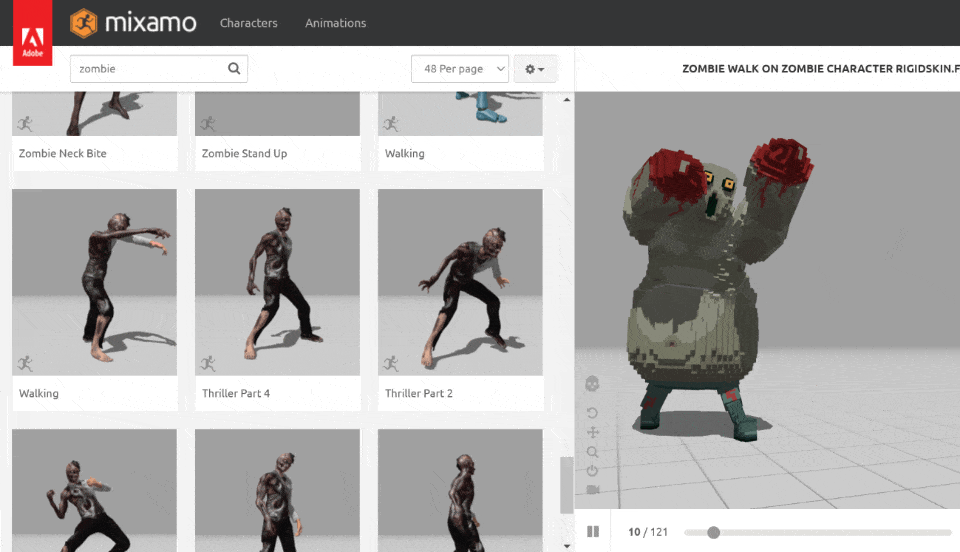Screen dimensions: 960x552
Task: Click the Zombie Stand Up label
Action: pyautogui.click(x=244, y=154)
